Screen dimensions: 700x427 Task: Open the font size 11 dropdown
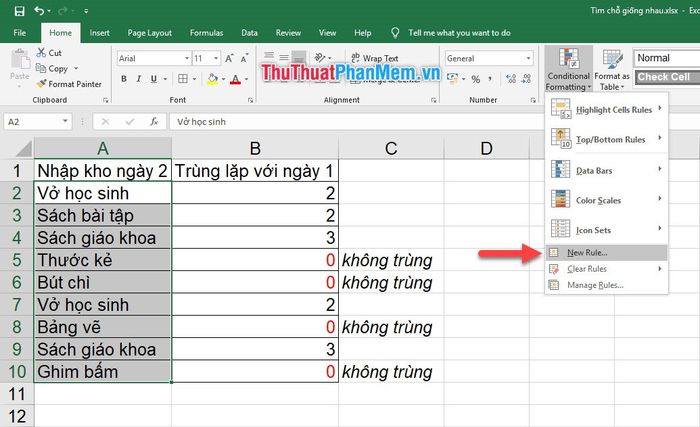pos(216,58)
